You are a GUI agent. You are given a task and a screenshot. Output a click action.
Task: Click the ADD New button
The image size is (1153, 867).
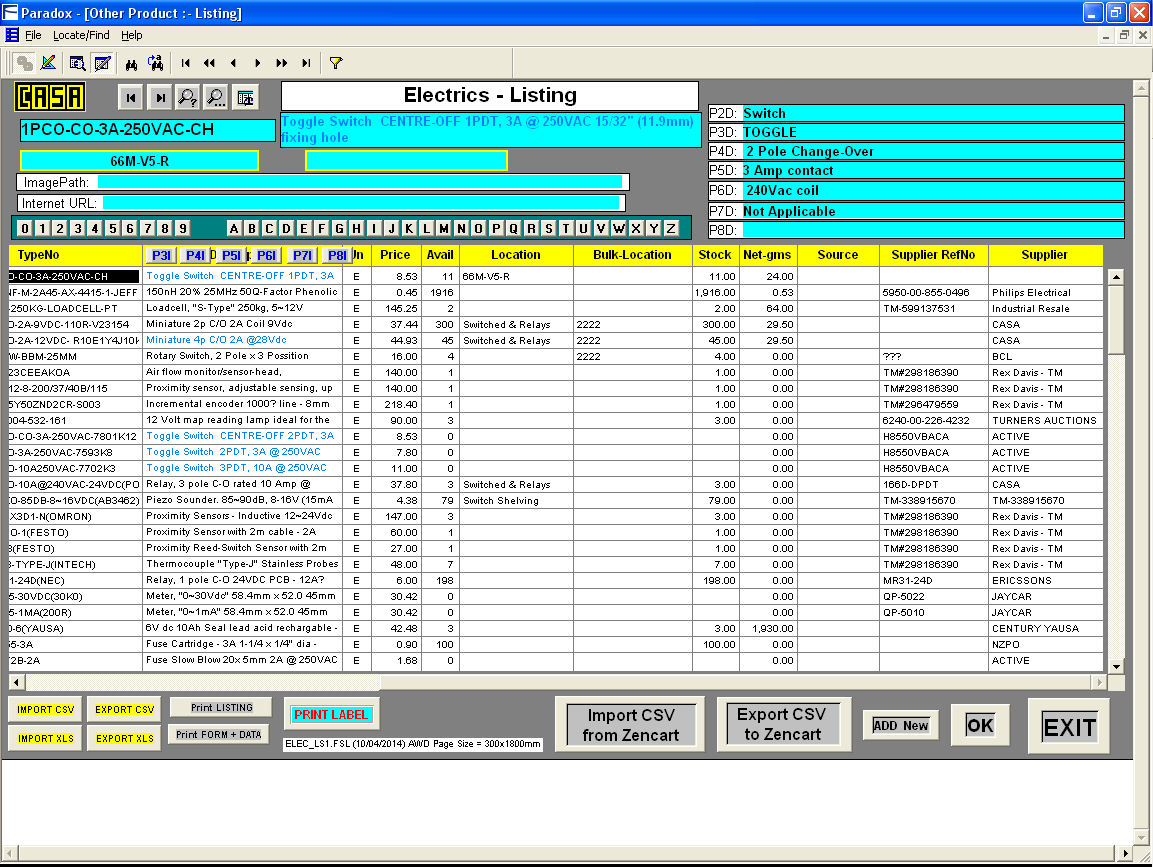901,726
